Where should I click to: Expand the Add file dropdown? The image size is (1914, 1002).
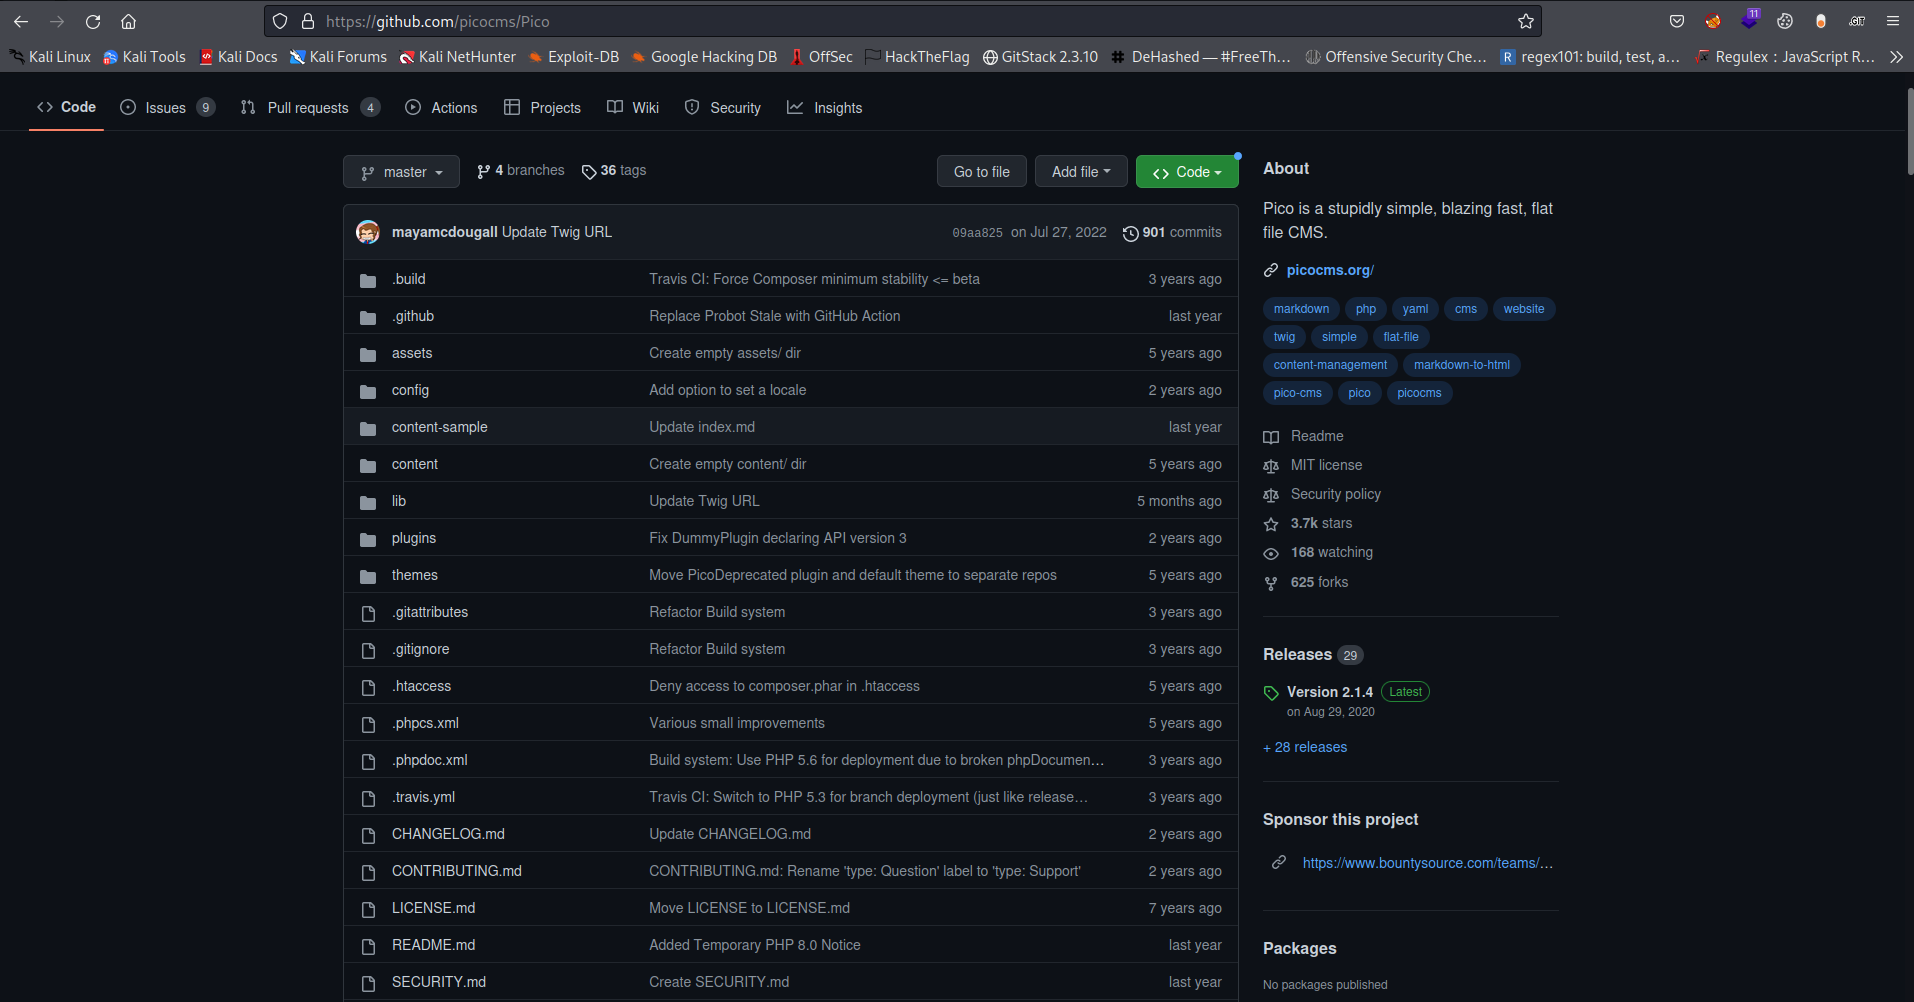coord(1081,172)
